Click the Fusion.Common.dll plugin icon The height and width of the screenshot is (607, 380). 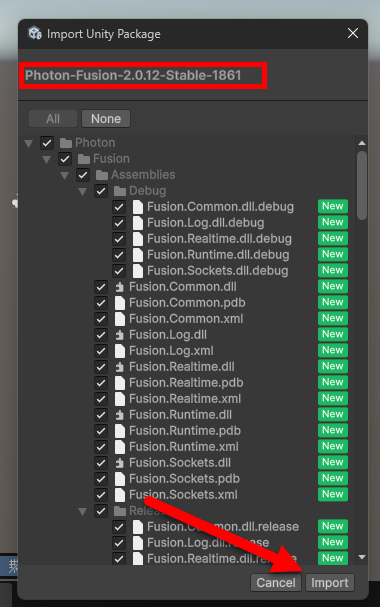pos(120,287)
